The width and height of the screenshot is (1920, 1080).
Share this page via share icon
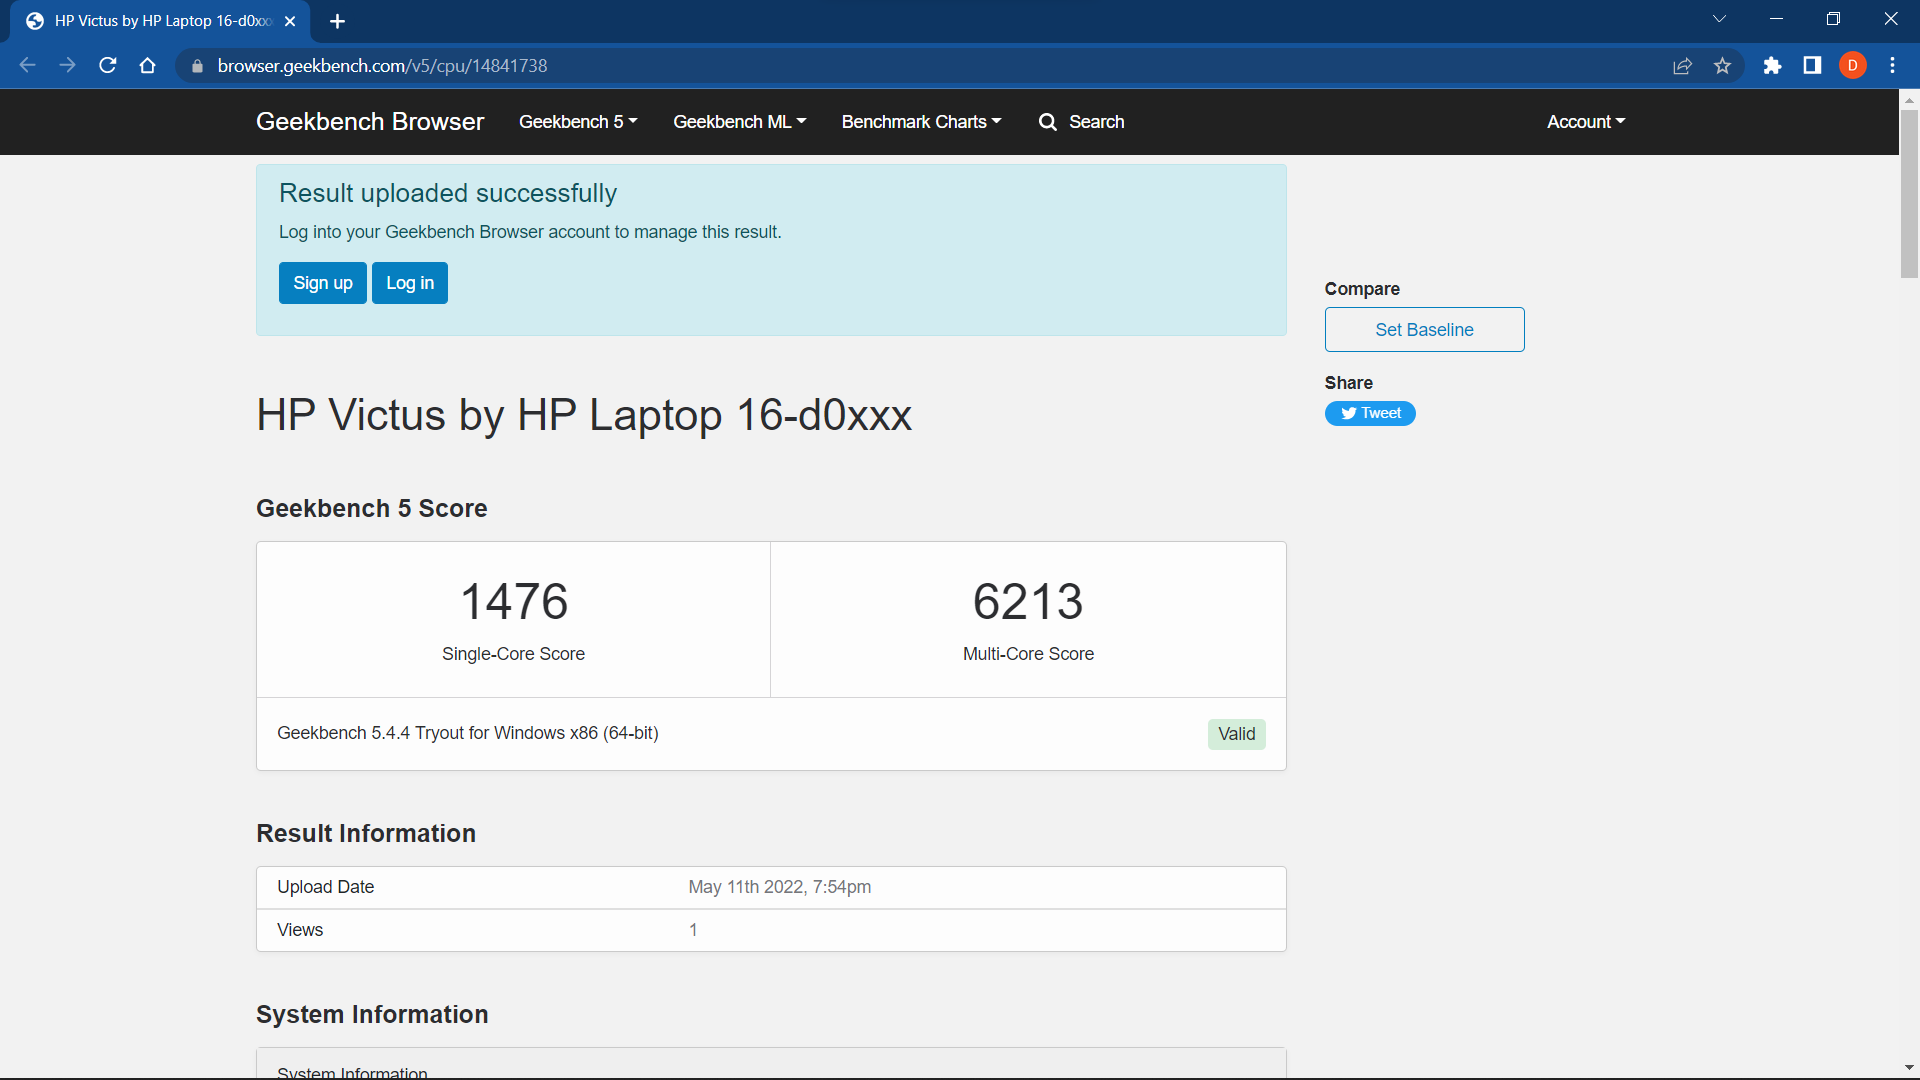1683,66
